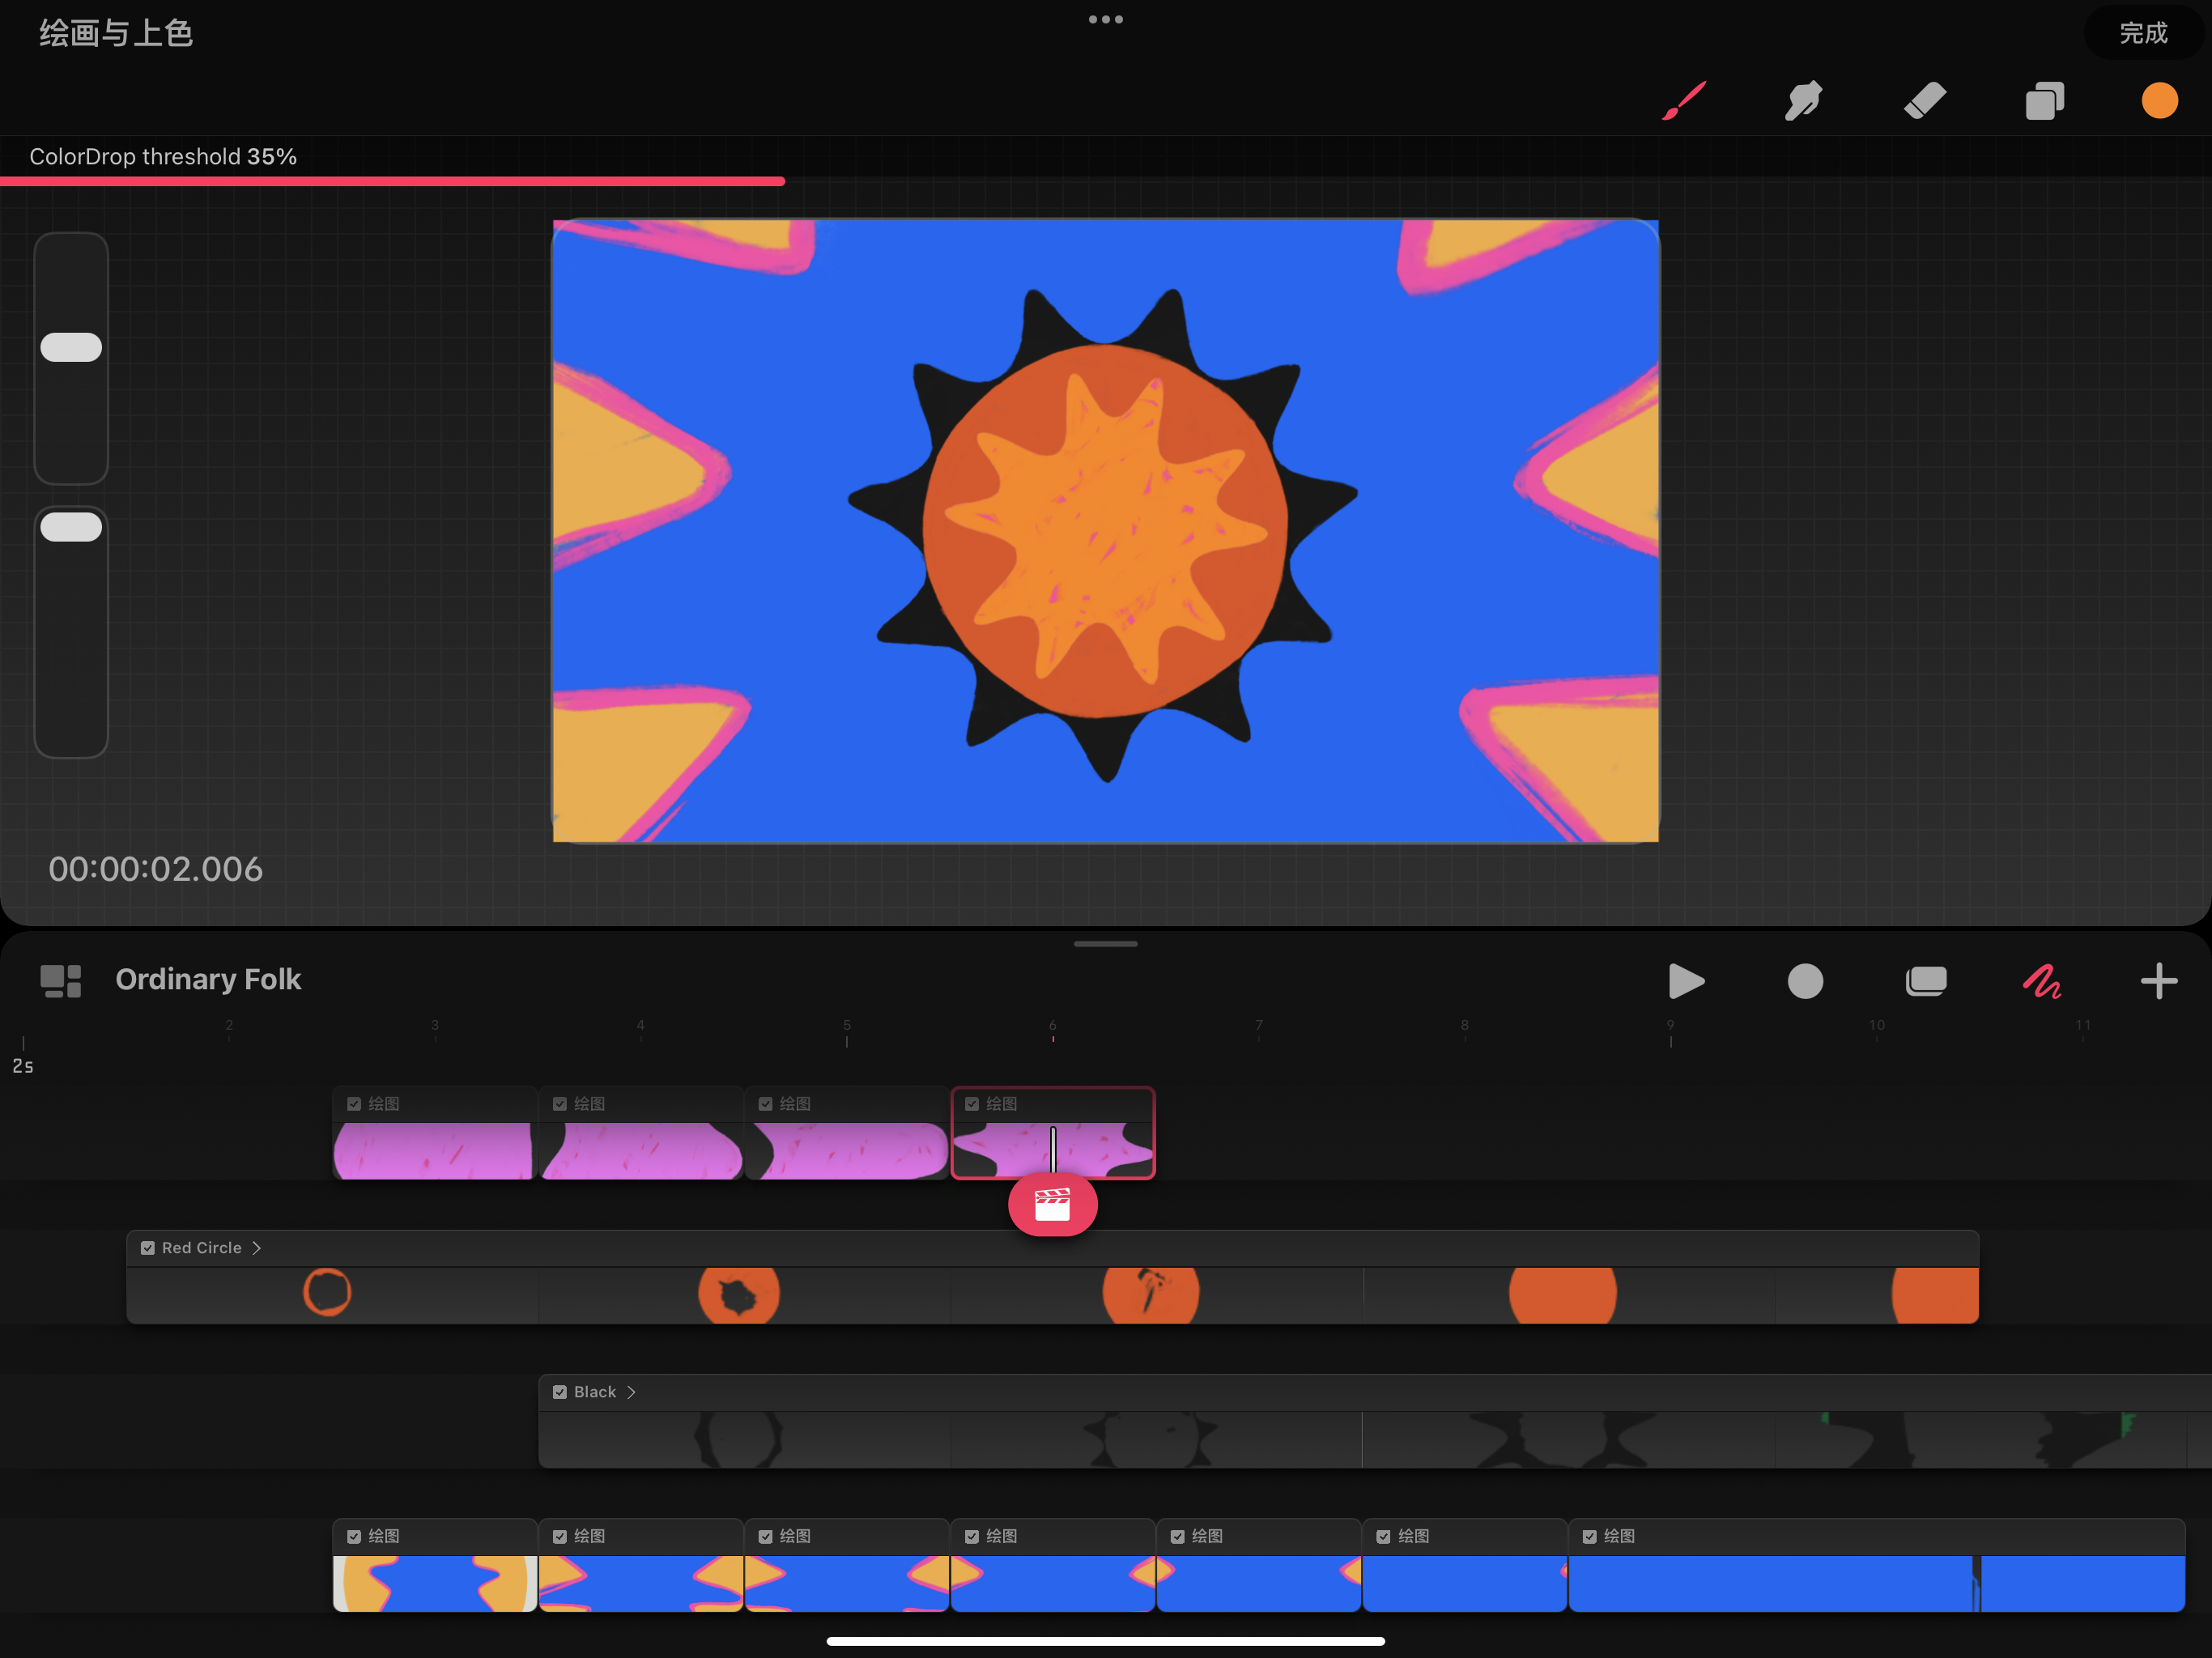This screenshot has height=1658, width=2212.
Task: Click the red clapperboard playhead marker
Action: [x=1052, y=1205]
